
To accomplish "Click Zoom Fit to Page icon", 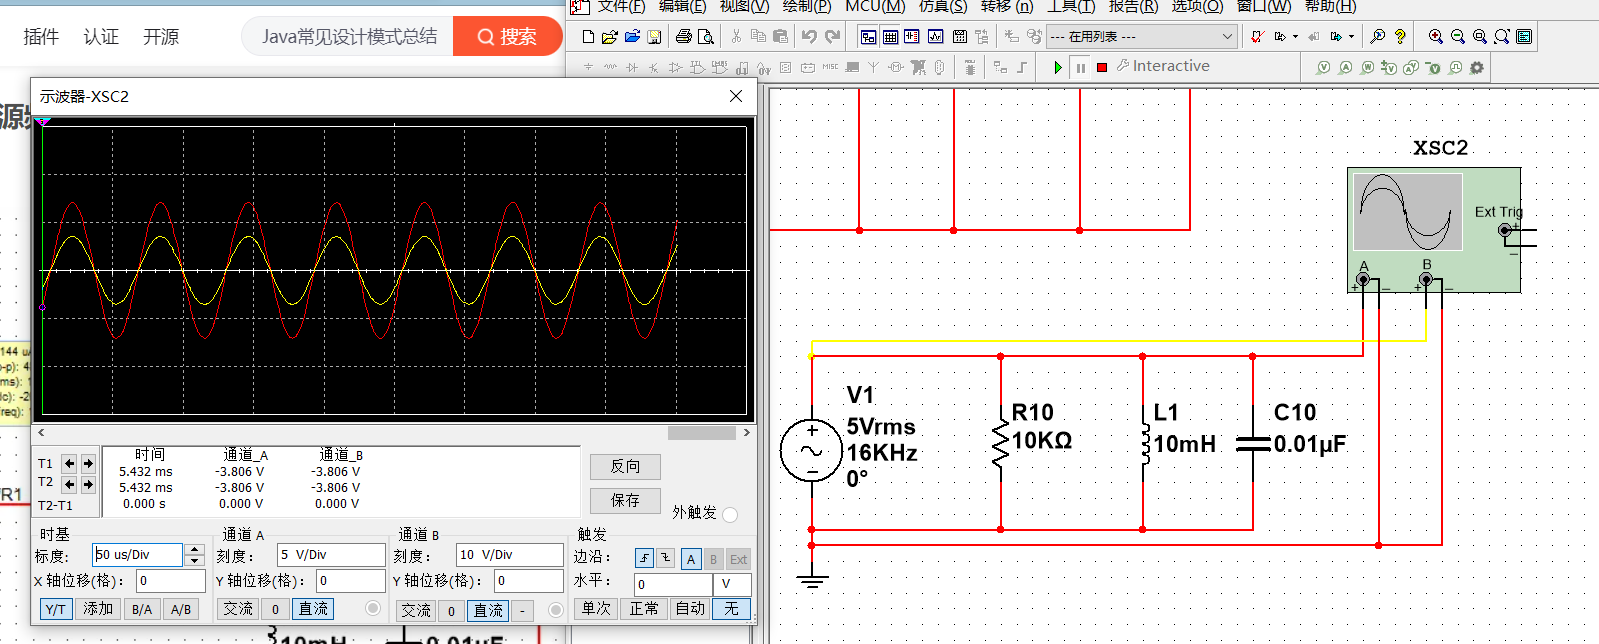I will pyautogui.click(x=1502, y=37).
